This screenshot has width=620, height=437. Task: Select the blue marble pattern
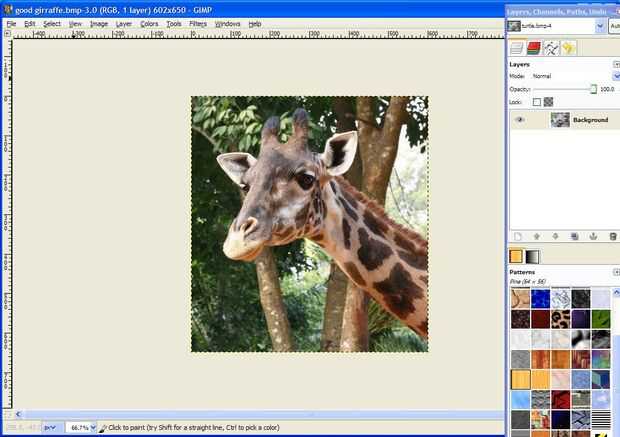[x=540, y=299]
